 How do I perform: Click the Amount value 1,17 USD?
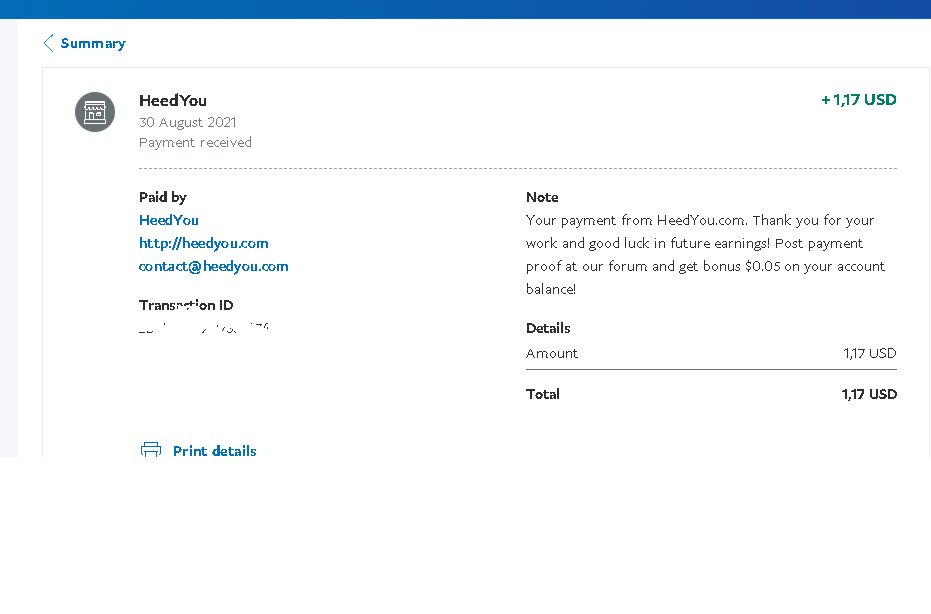click(x=870, y=353)
